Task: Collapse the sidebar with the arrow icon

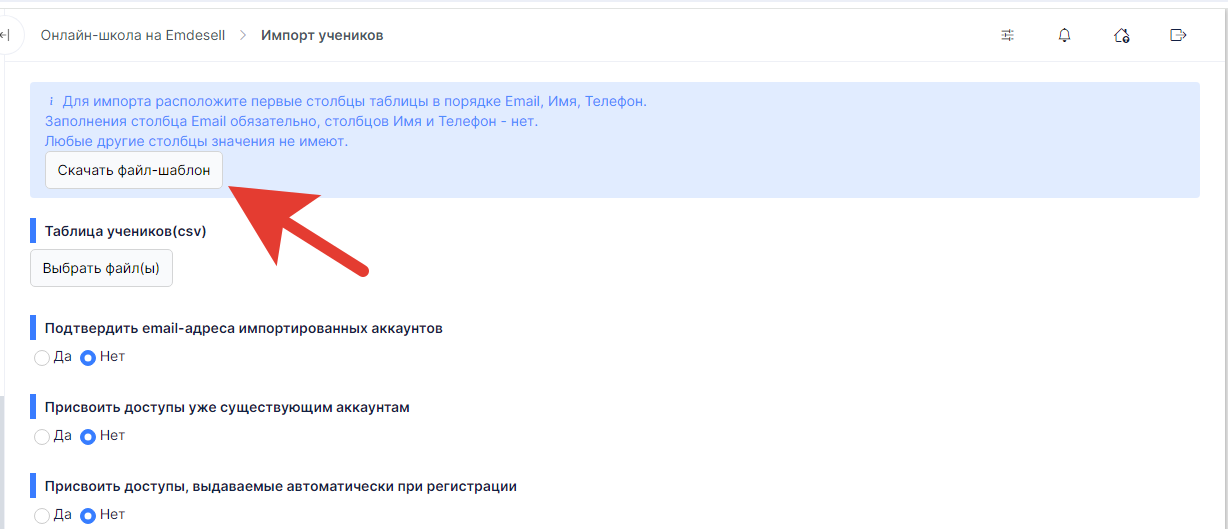Action: [6, 36]
